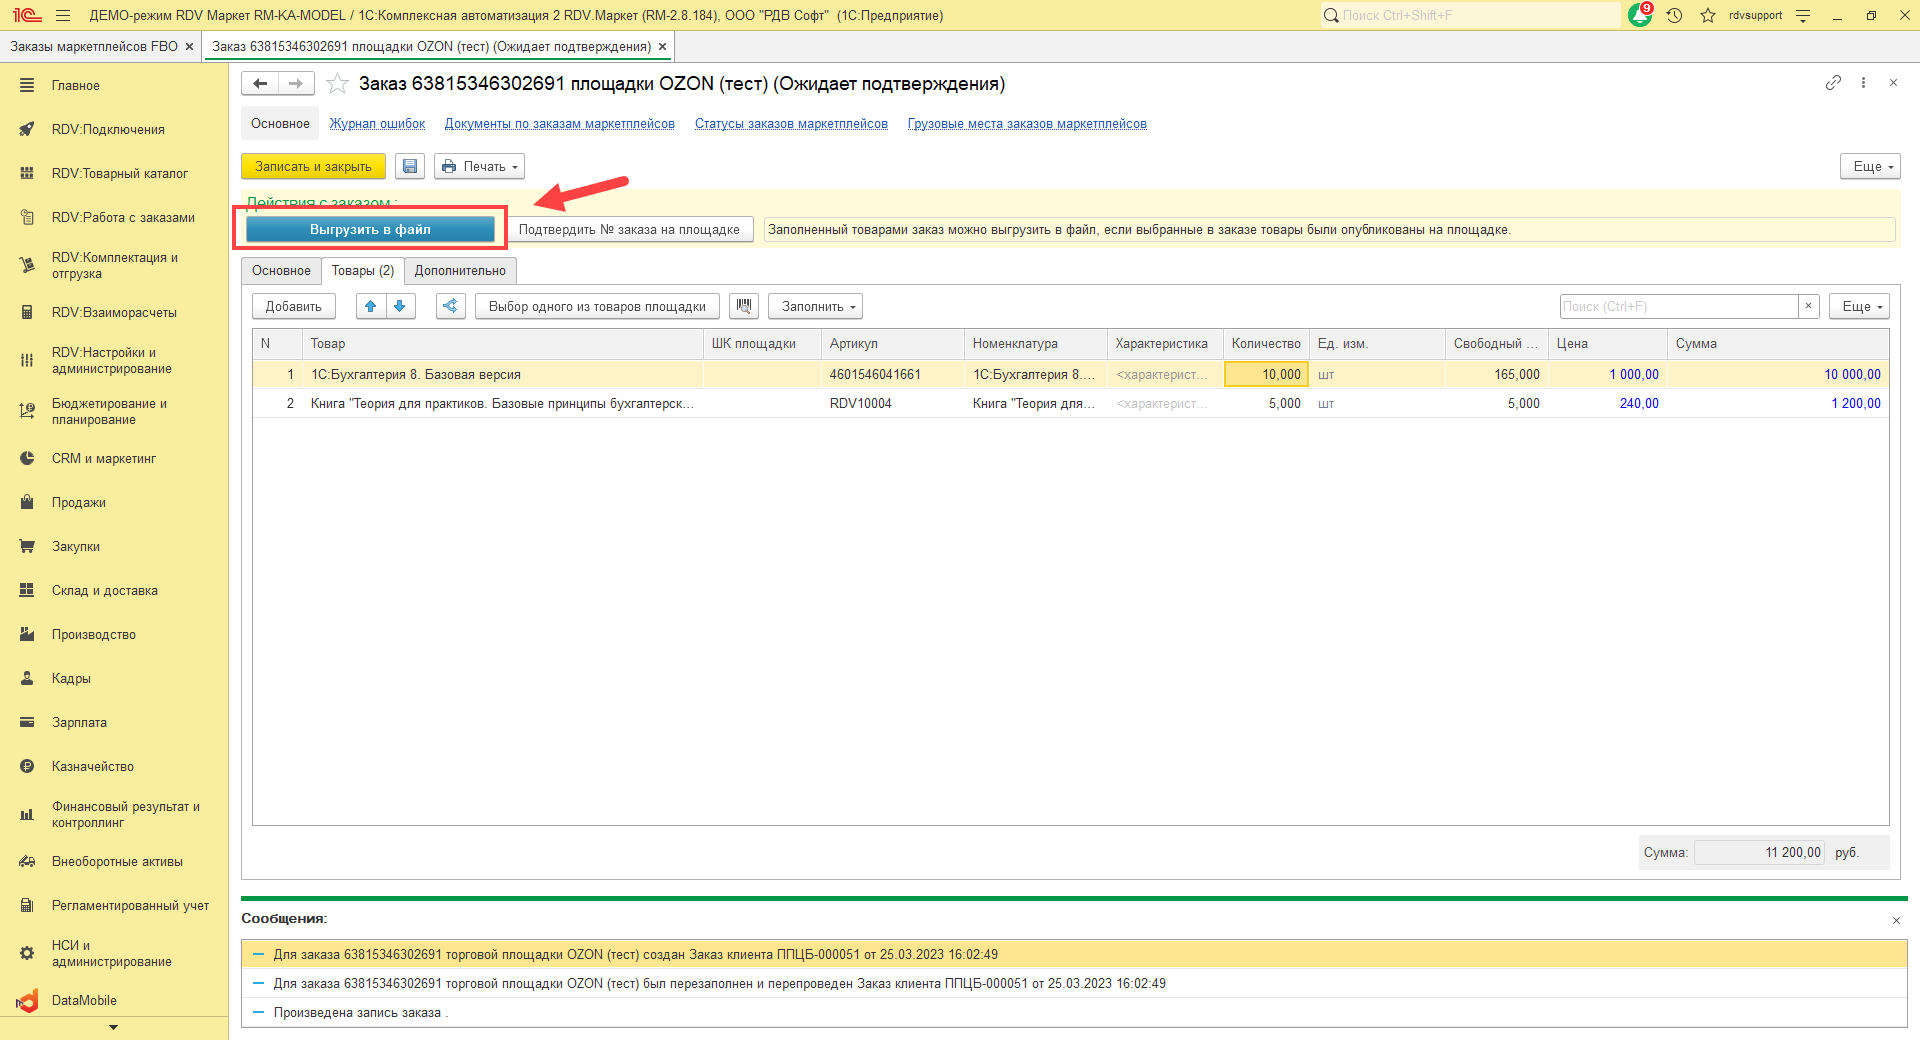Image resolution: width=1920 pixels, height=1040 pixels.
Task: Open the Журнал ошибок link
Action: 377,124
